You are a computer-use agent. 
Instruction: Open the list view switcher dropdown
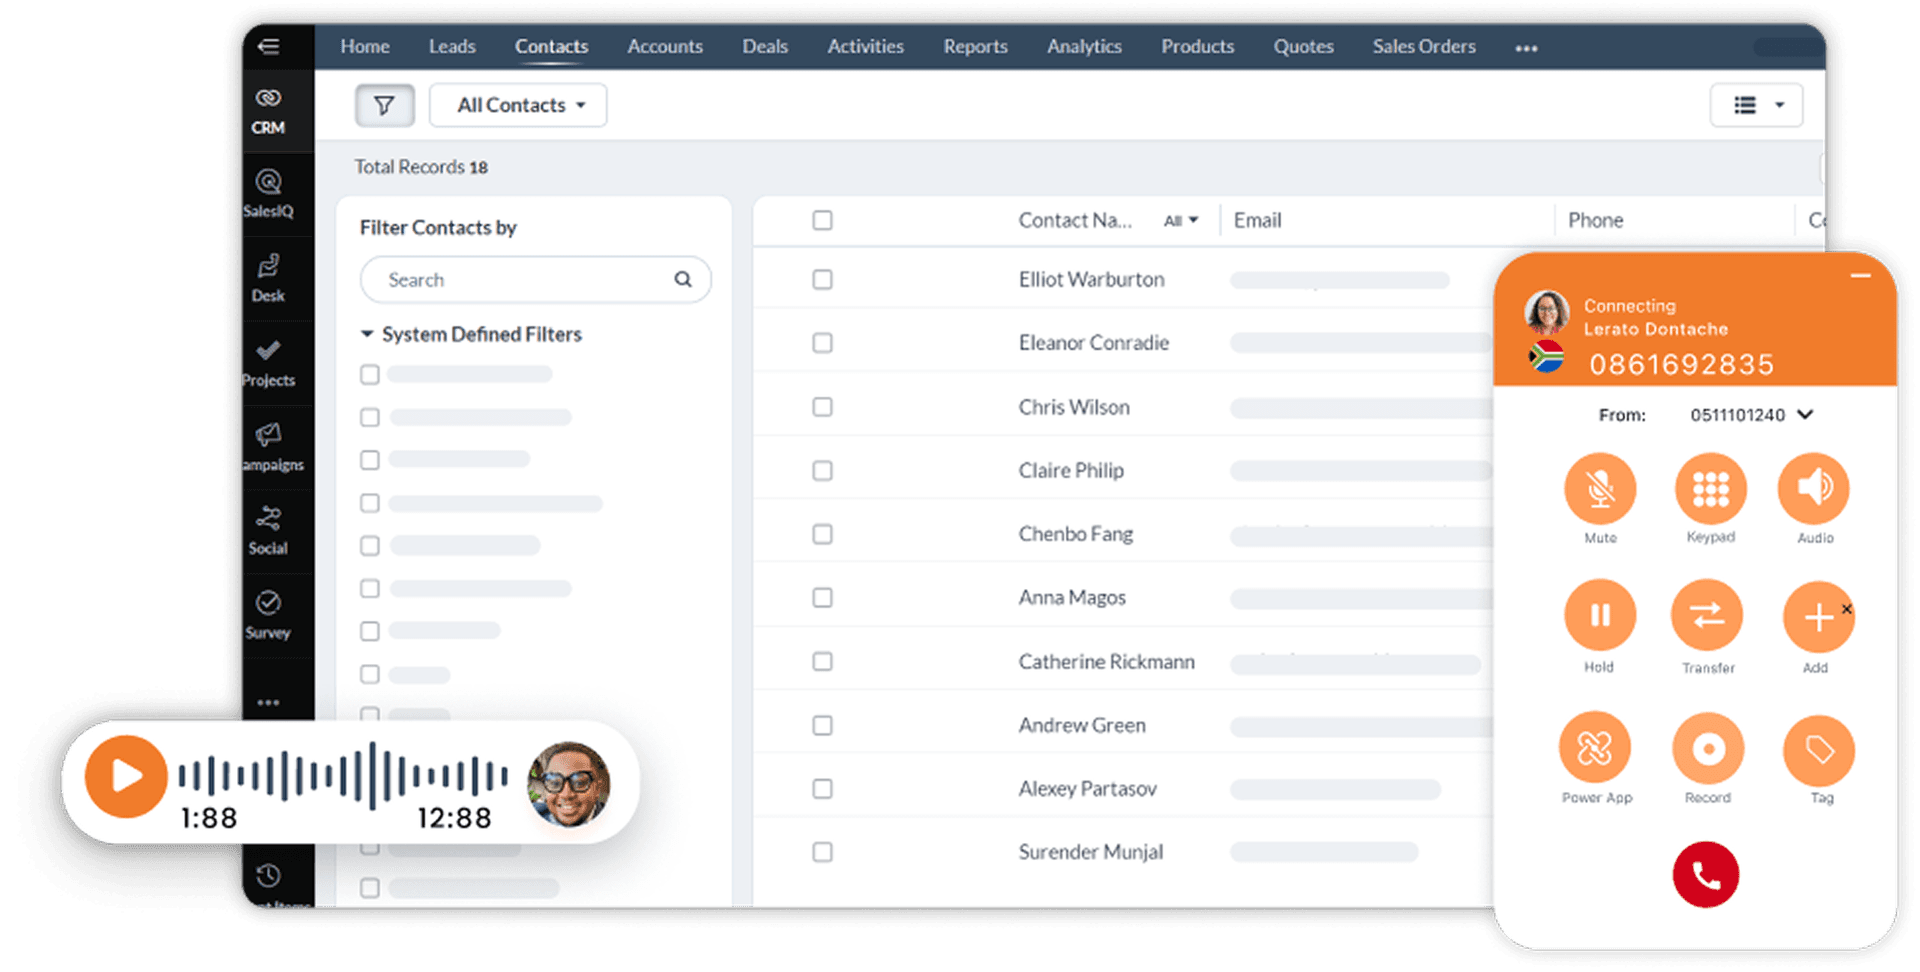1757,105
